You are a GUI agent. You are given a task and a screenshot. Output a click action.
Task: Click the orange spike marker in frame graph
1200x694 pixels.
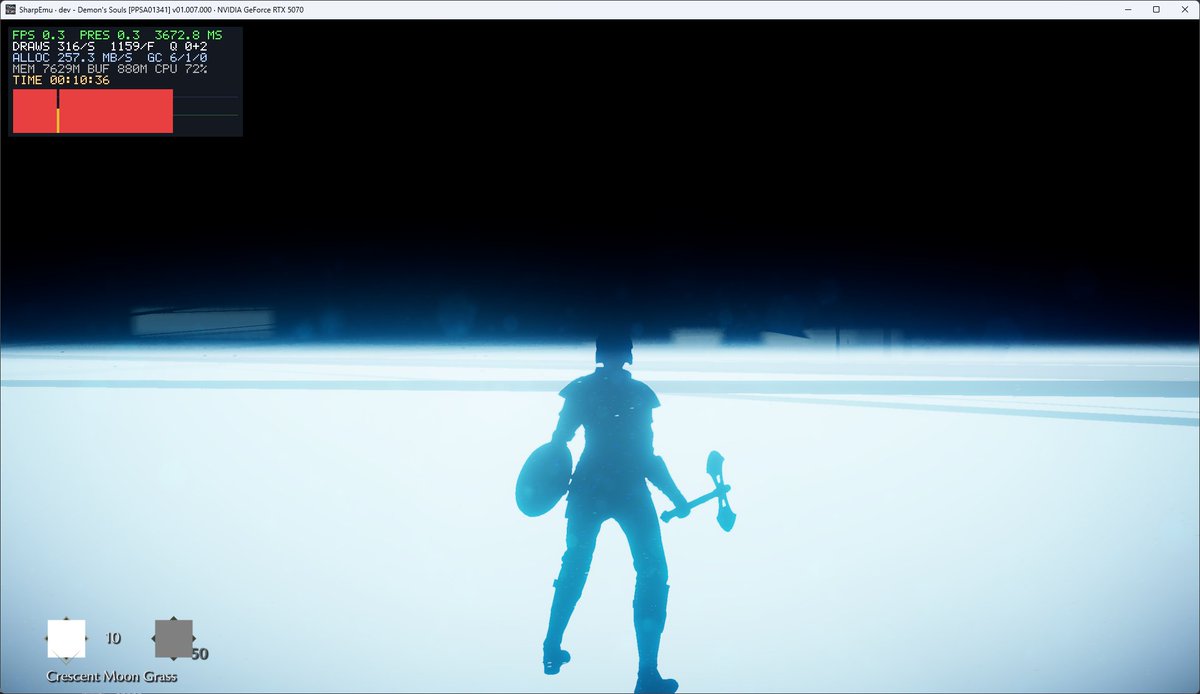pyautogui.click(x=58, y=120)
